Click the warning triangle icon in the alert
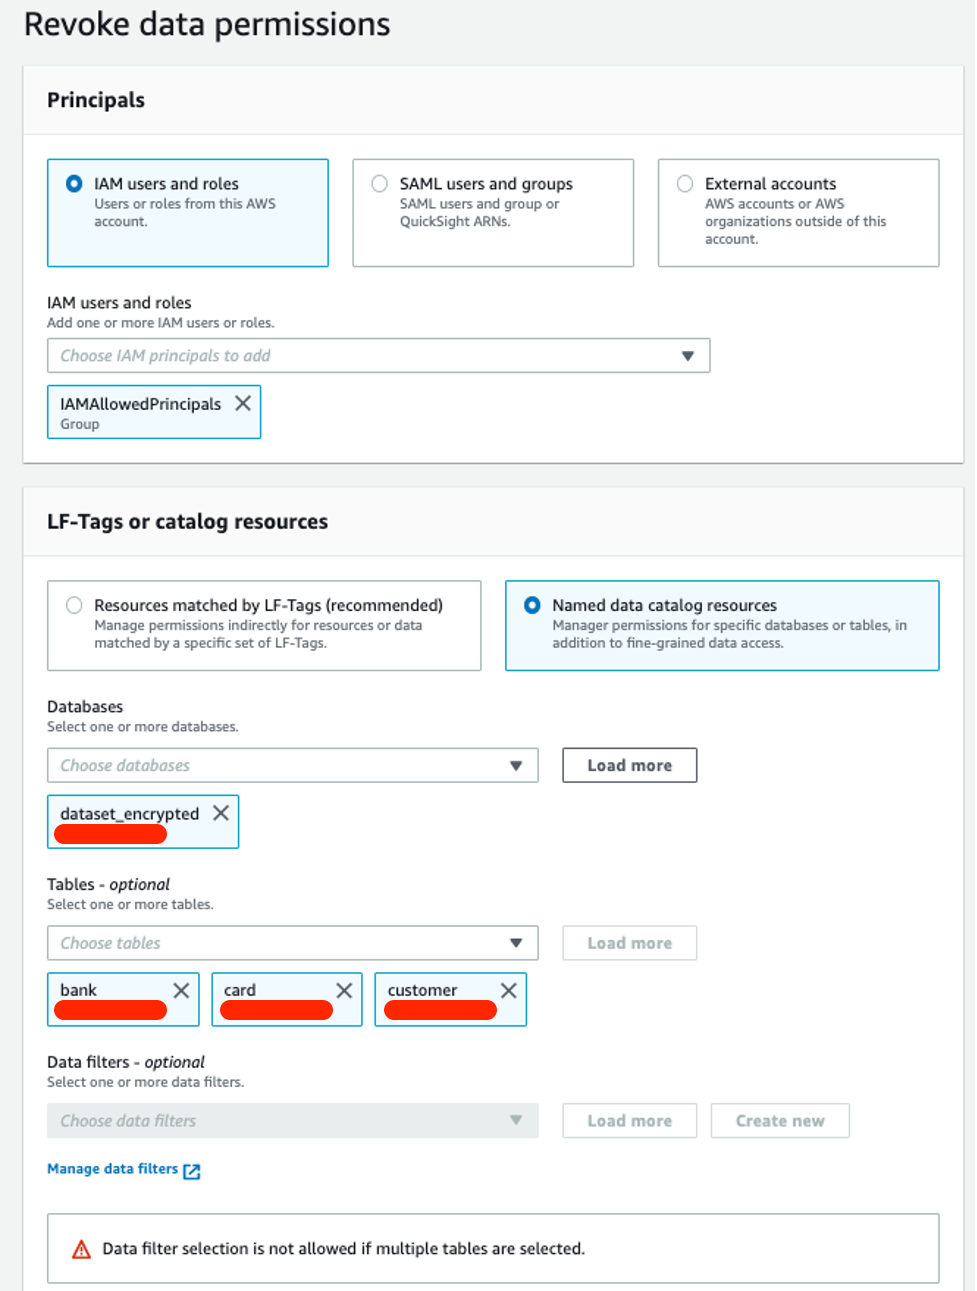 82,1249
